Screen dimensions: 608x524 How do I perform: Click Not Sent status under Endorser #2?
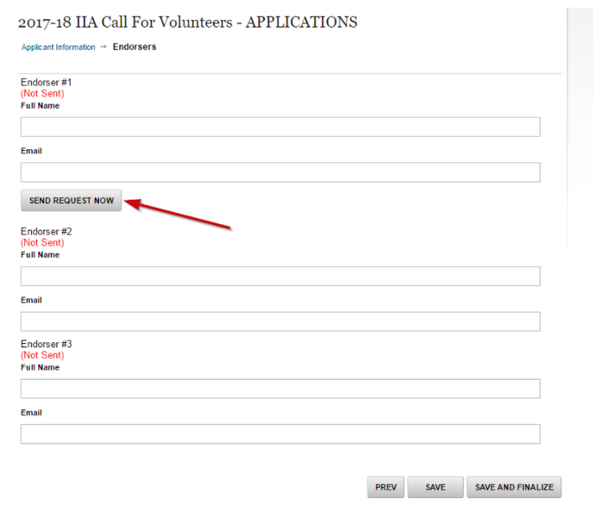(42, 243)
